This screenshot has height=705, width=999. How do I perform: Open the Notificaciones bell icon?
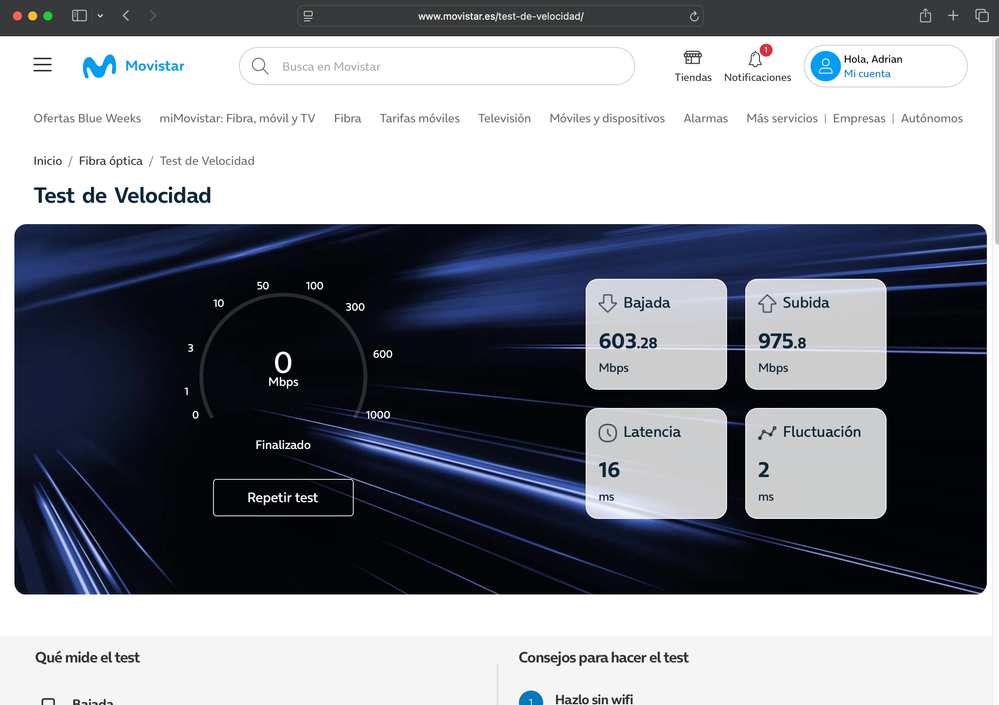click(x=756, y=59)
